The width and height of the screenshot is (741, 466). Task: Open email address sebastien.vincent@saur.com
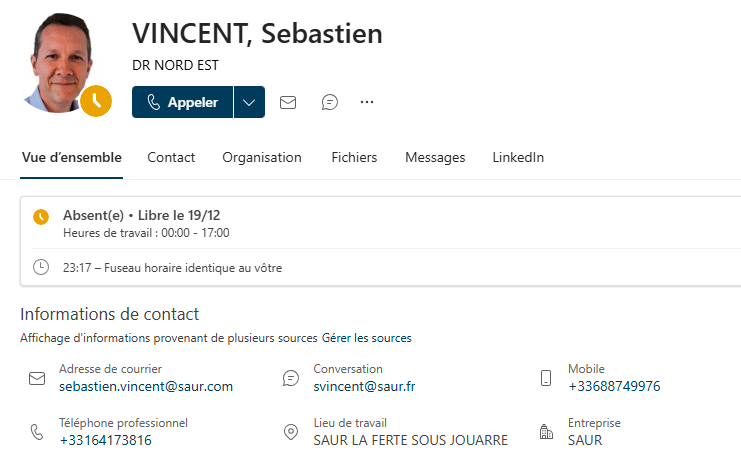tap(146, 386)
